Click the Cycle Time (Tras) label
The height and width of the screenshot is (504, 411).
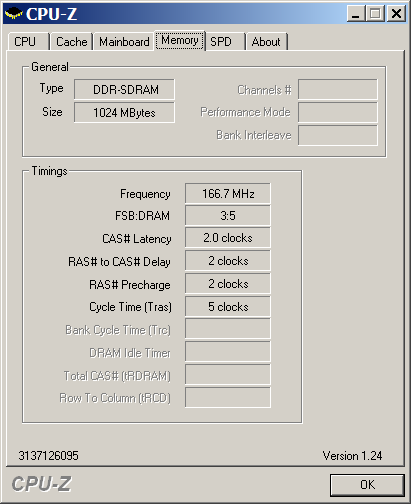point(130,307)
